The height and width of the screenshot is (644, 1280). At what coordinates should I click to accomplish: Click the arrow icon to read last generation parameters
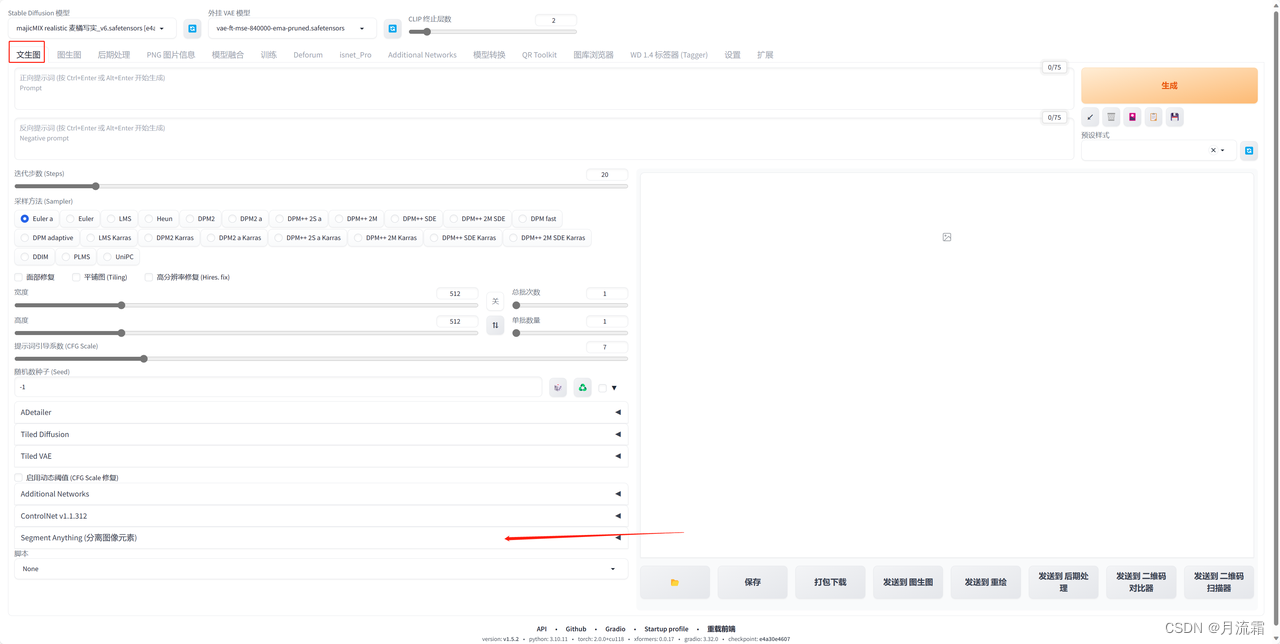click(1090, 117)
